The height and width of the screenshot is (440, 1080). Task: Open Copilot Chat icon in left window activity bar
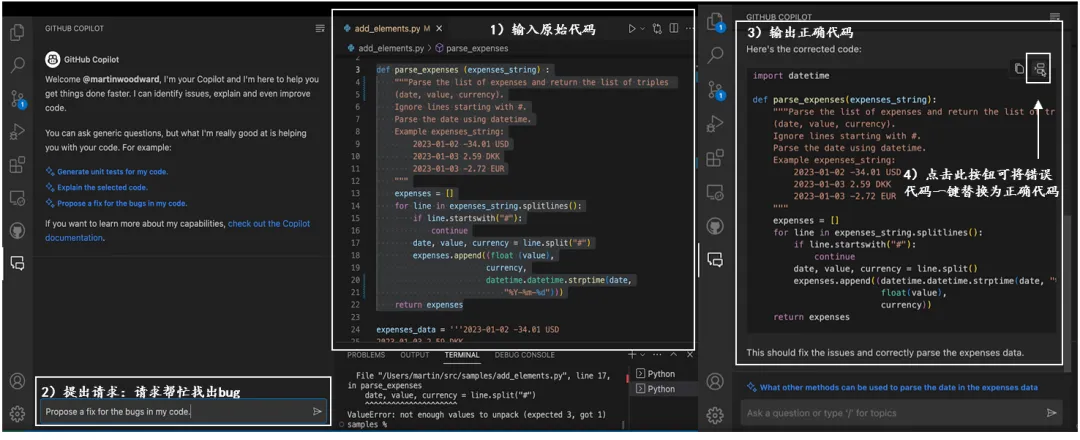coord(18,263)
